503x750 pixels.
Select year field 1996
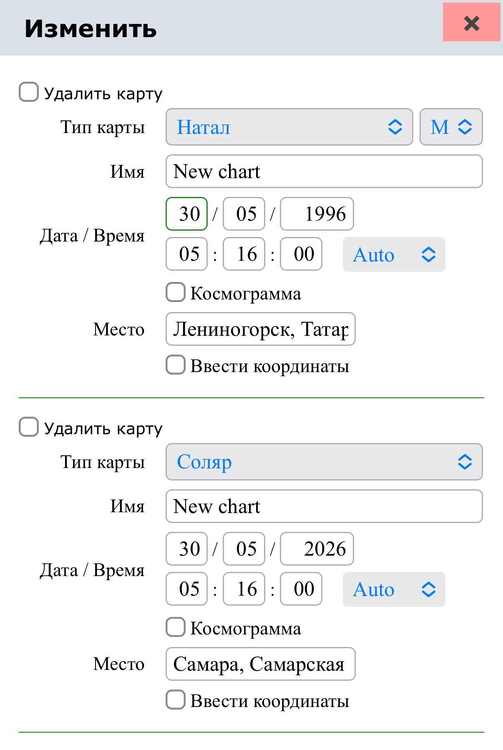pos(317,213)
